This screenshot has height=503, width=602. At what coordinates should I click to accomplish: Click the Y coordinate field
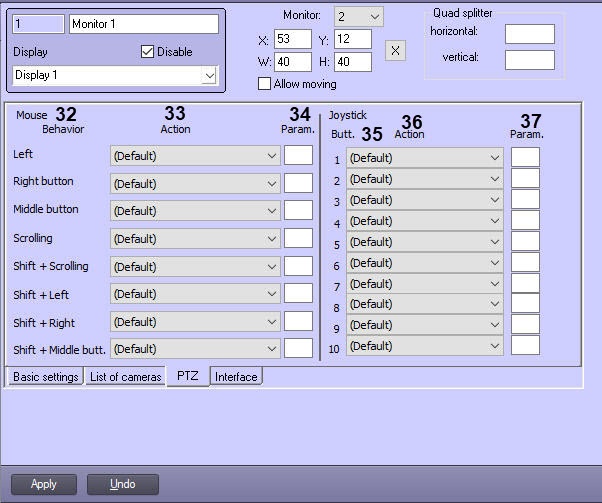click(x=353, y=39)
